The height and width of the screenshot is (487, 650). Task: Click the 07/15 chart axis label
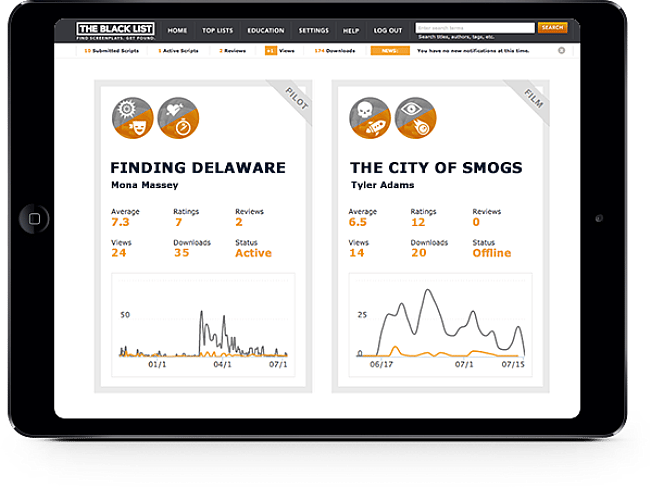point(513,364)
